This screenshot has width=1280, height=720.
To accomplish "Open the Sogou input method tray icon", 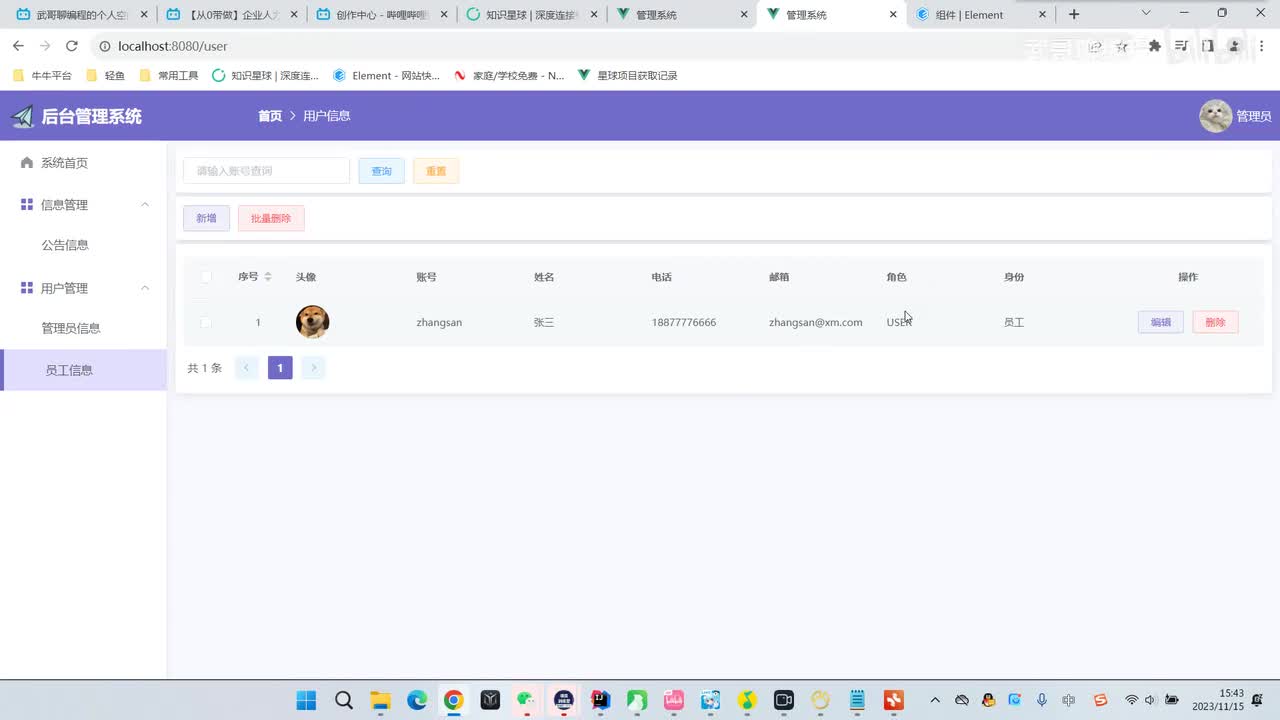I will tap(1100, 700).
